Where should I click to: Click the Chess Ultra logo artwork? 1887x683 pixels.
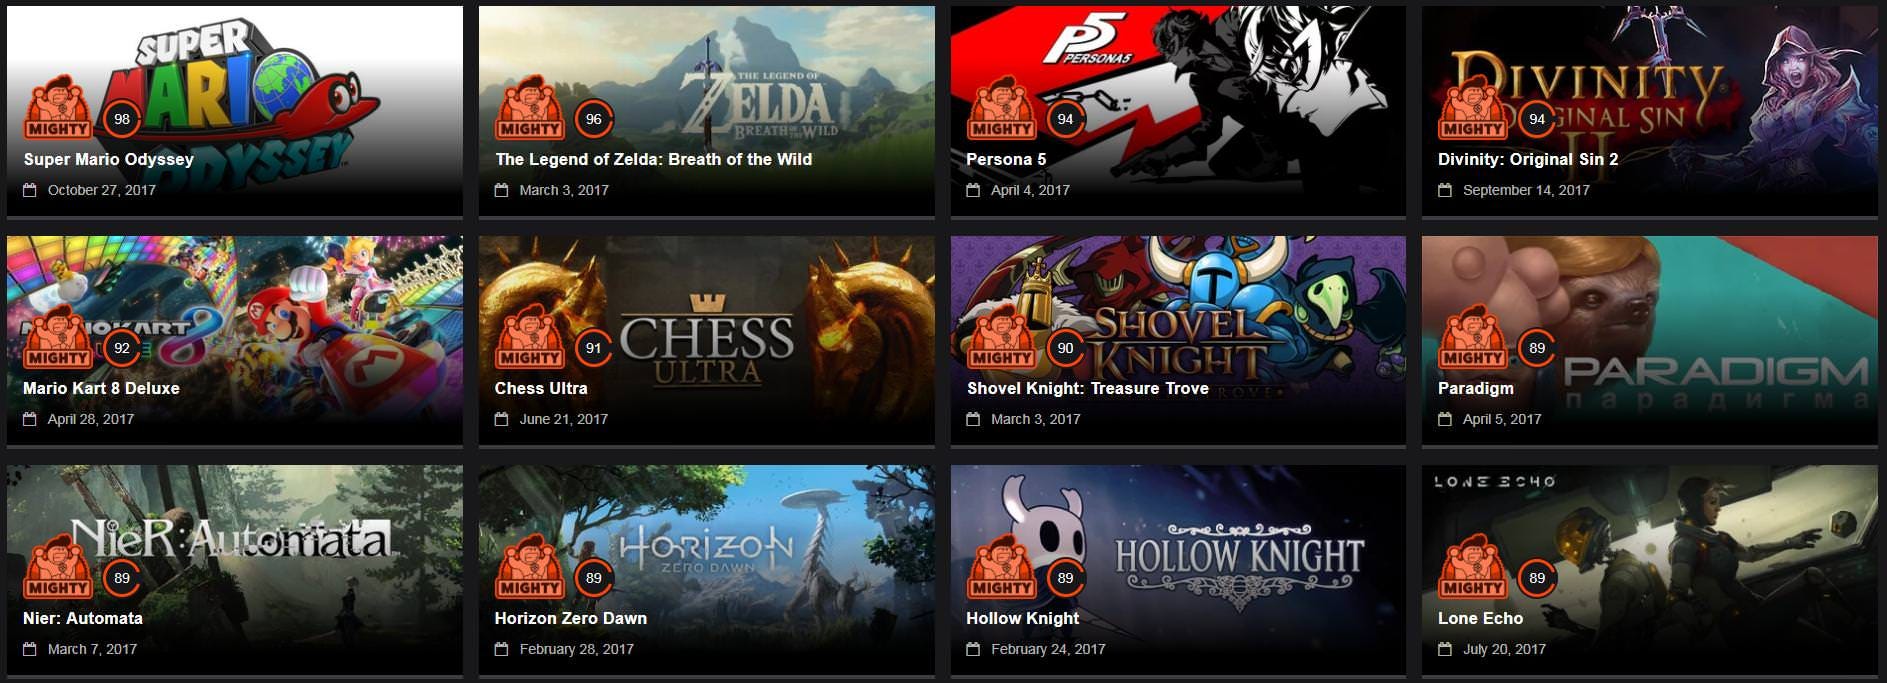tap(706, 340)
